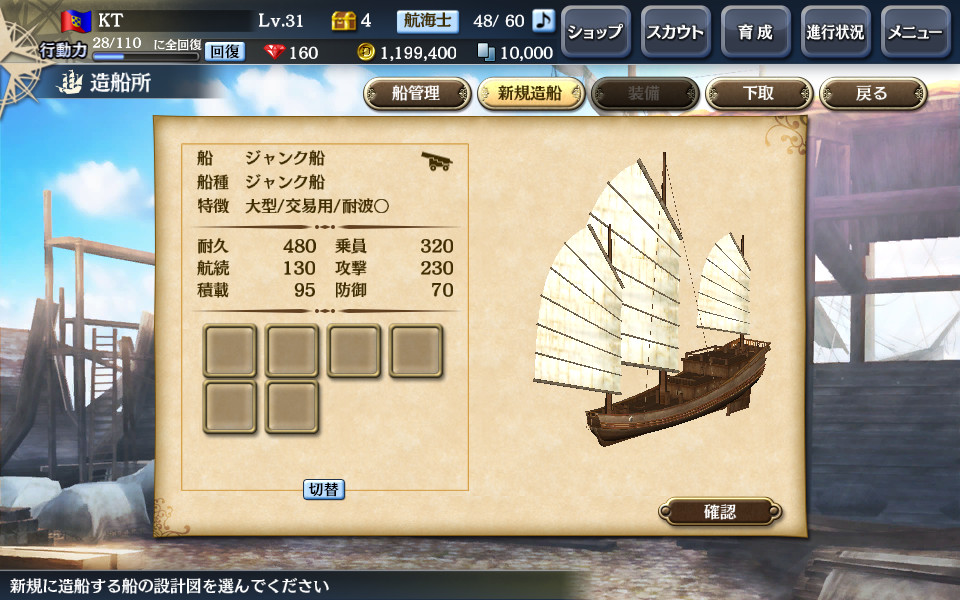Click the blue ticket resource icon

tap(486, 53)
